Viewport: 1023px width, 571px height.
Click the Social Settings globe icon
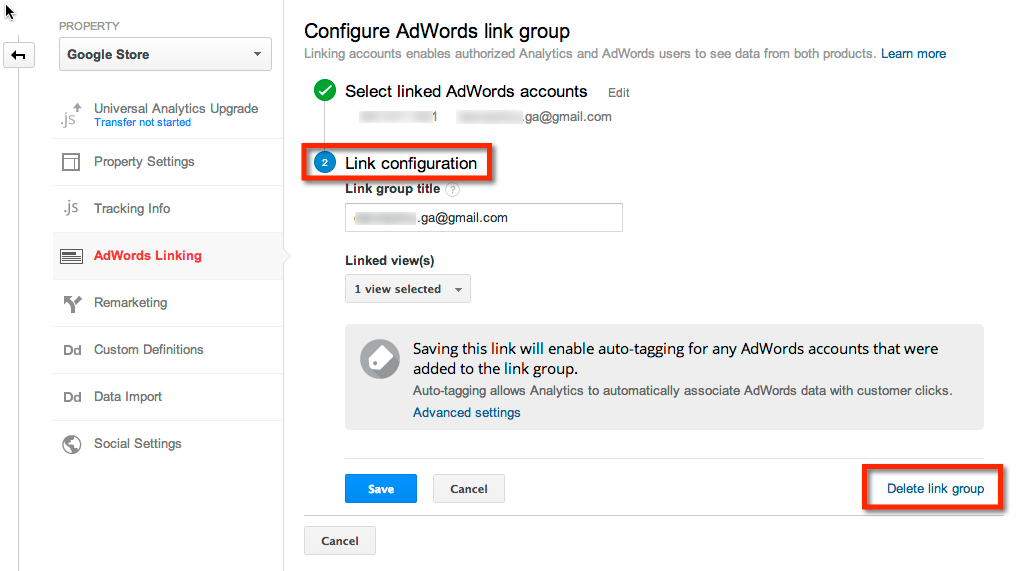(72, 444)
